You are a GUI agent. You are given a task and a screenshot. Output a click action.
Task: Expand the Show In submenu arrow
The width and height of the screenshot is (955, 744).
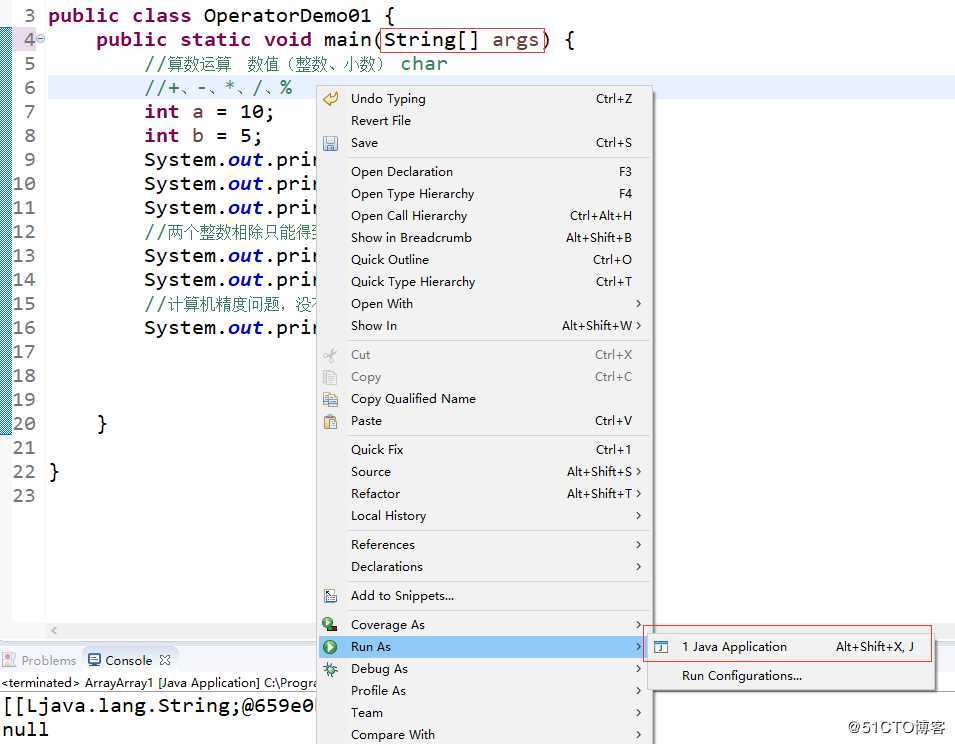tap(638, 326)
